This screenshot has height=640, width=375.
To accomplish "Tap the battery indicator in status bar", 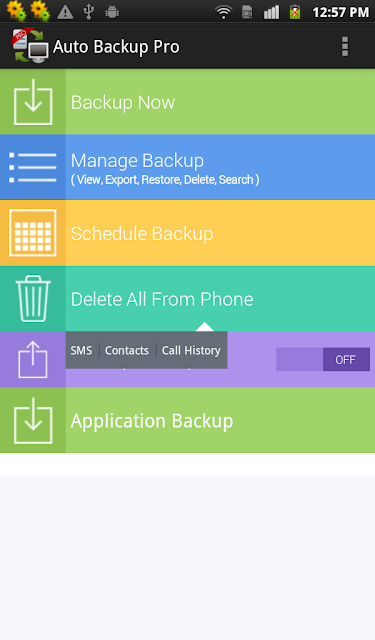I will [x=295, y=12].
